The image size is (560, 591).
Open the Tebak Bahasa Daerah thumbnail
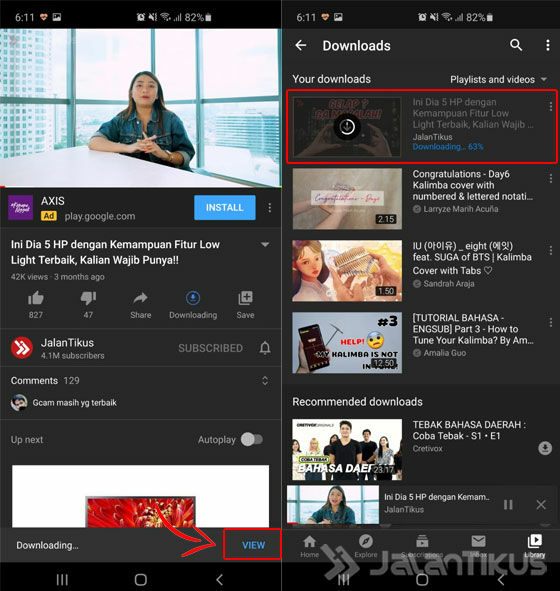(347, 449)
